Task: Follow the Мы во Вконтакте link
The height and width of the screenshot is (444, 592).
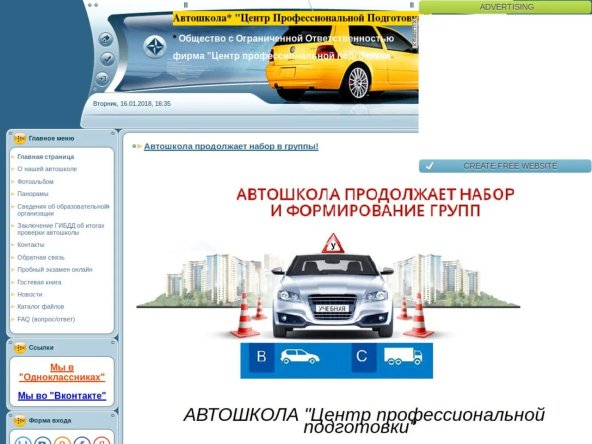Action: tap(62, 396)
